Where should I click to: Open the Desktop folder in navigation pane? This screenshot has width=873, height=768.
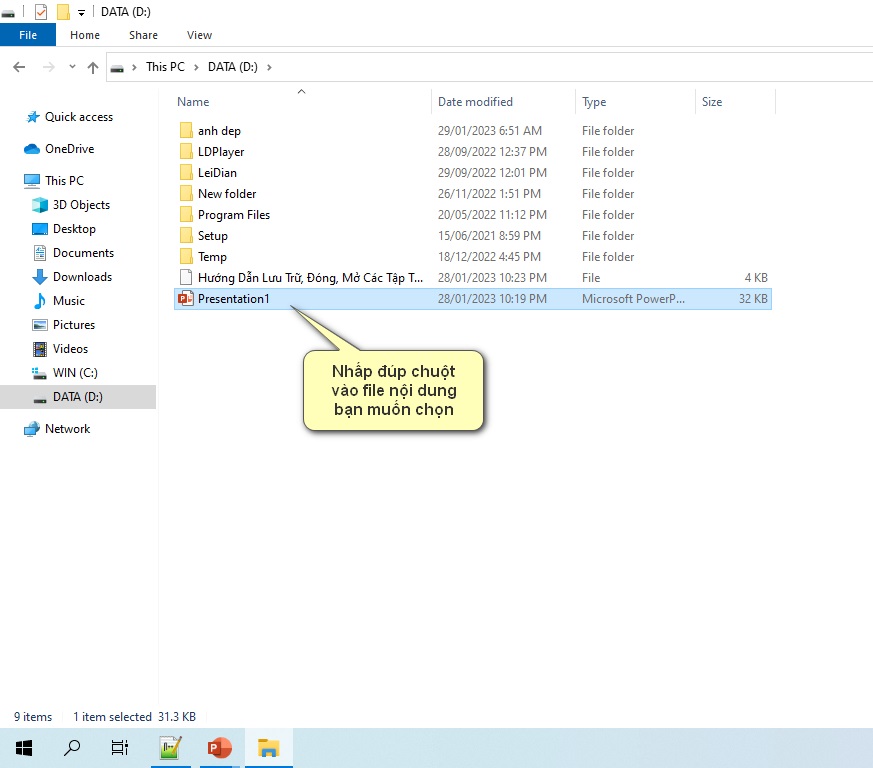point(74,228)
